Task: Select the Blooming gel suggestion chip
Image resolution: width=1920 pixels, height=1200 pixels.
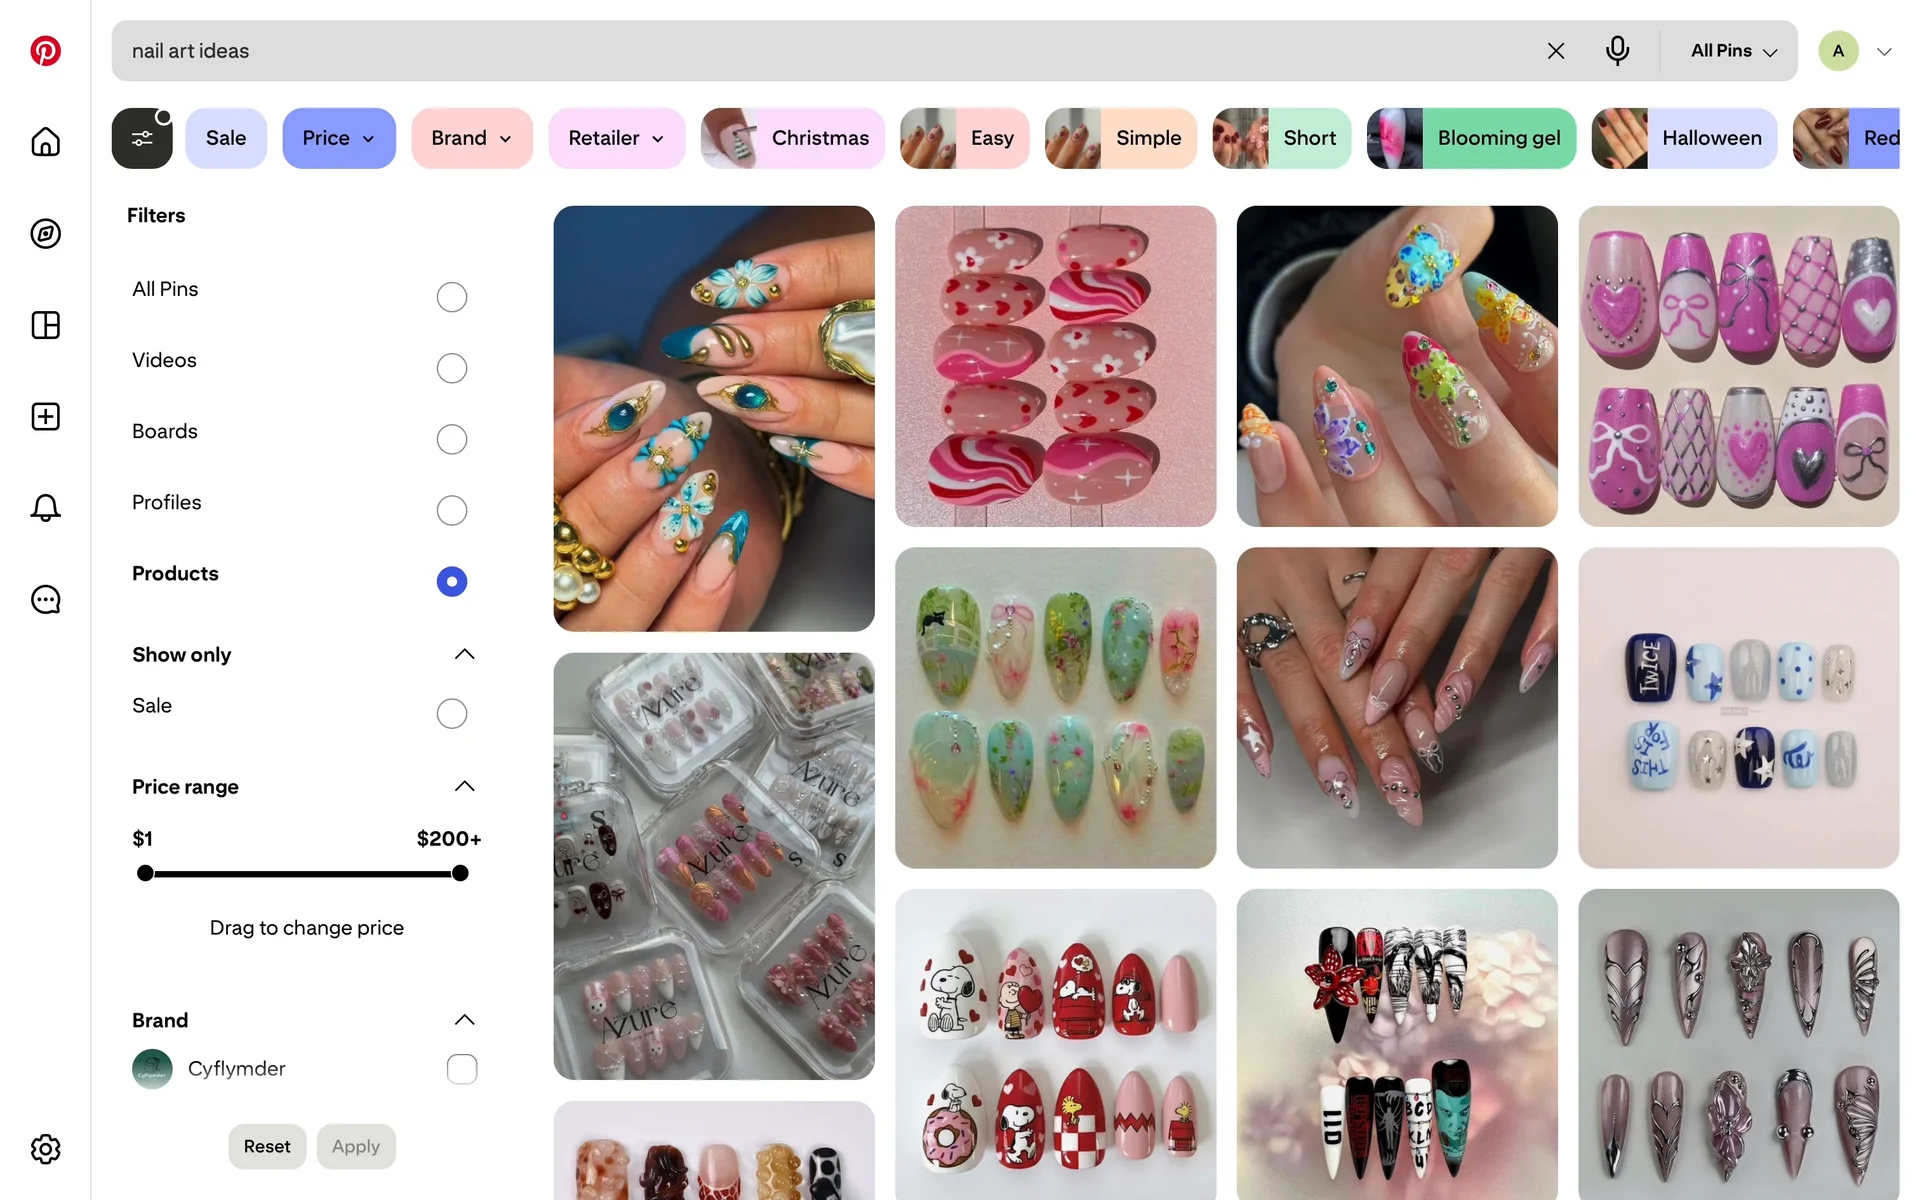Action: point(1471,138)
